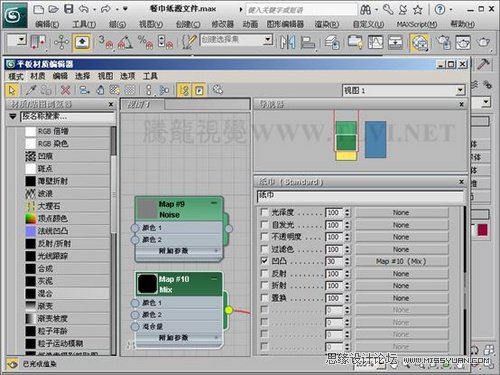Enable the 过滤色 map checkbox
The width and height of the screenshot is (500, 375).
(264, 249)
